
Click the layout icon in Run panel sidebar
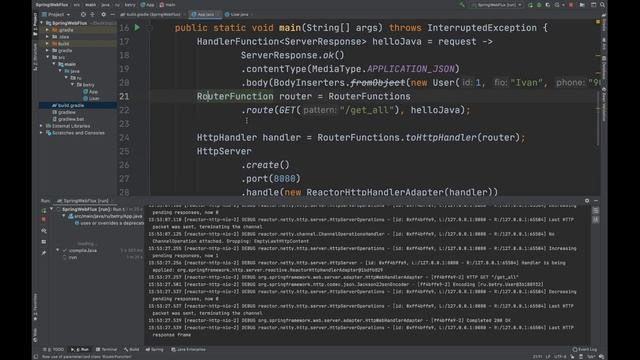44,242
